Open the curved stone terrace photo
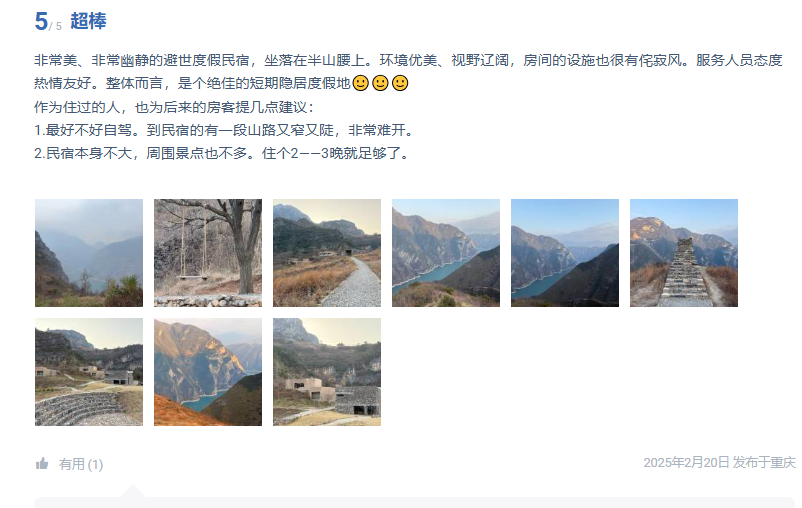The width and height of the screenshot is (802, 508). point(89,372)
